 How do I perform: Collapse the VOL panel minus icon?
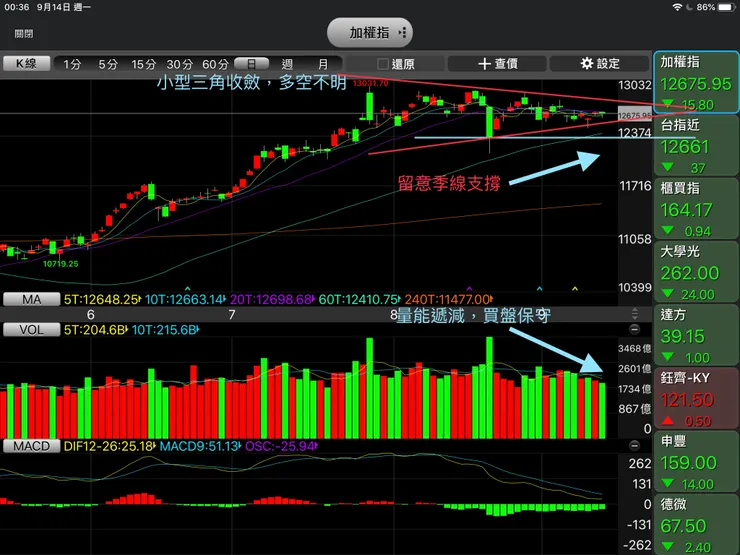click(634, 329)
